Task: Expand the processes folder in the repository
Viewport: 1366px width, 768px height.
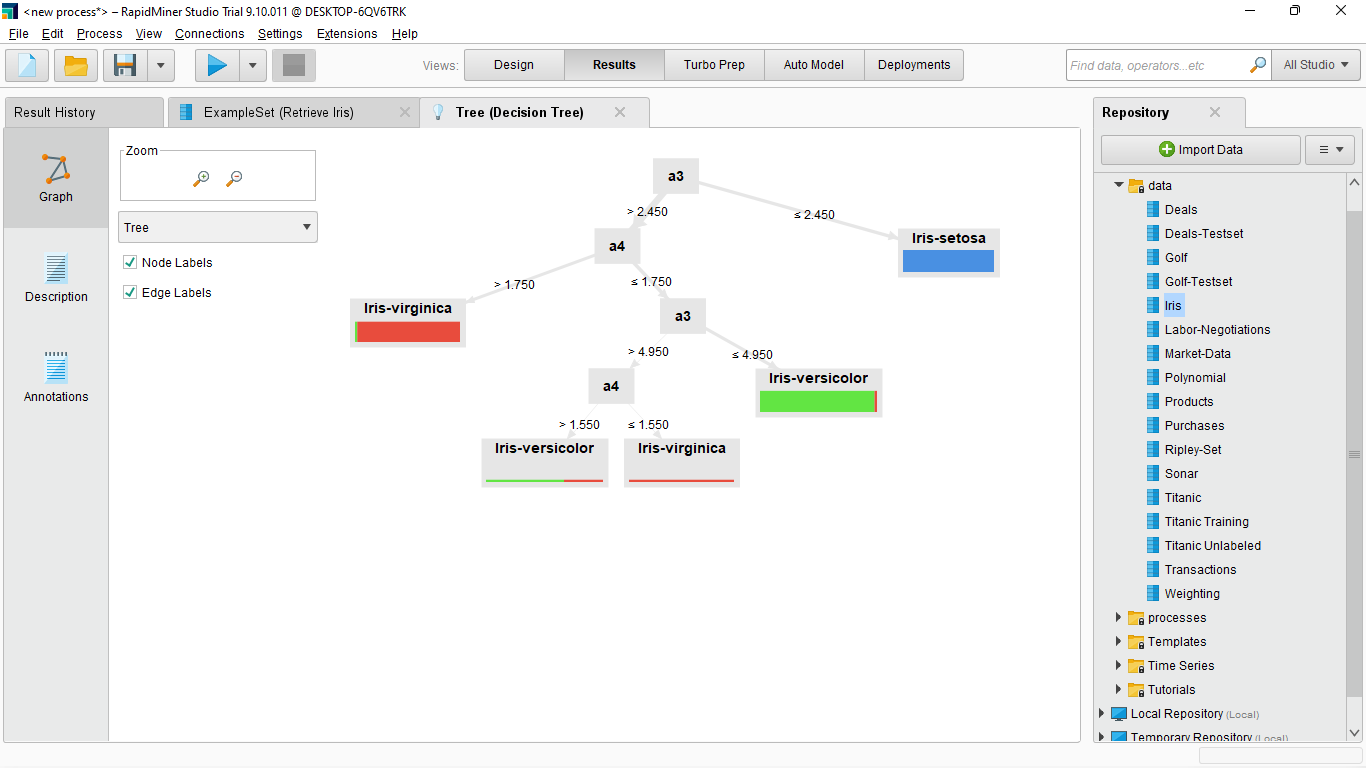Action: [1118, 617]
